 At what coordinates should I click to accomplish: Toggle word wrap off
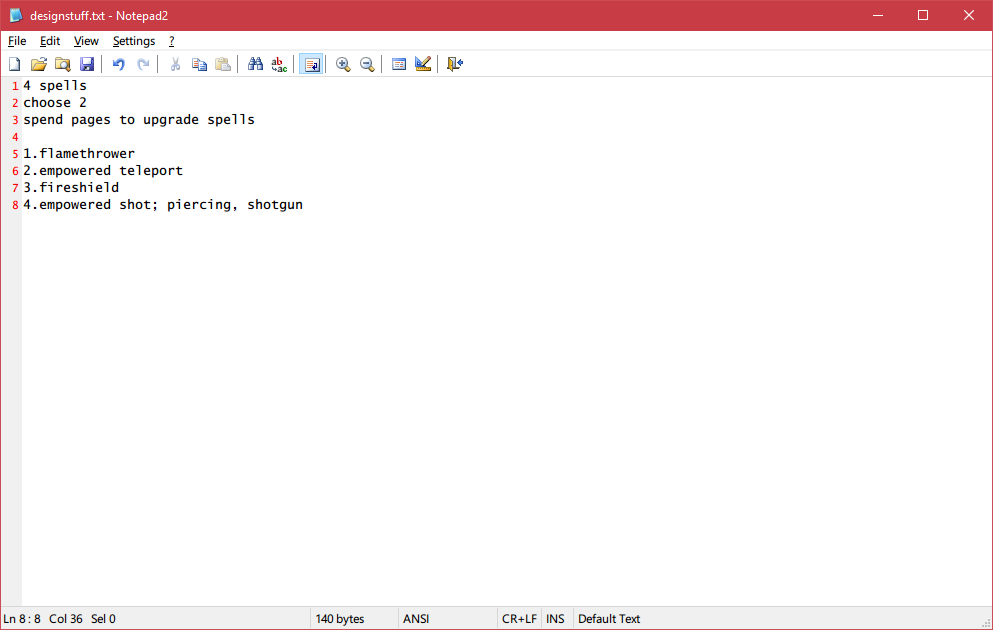pos(310,63)
